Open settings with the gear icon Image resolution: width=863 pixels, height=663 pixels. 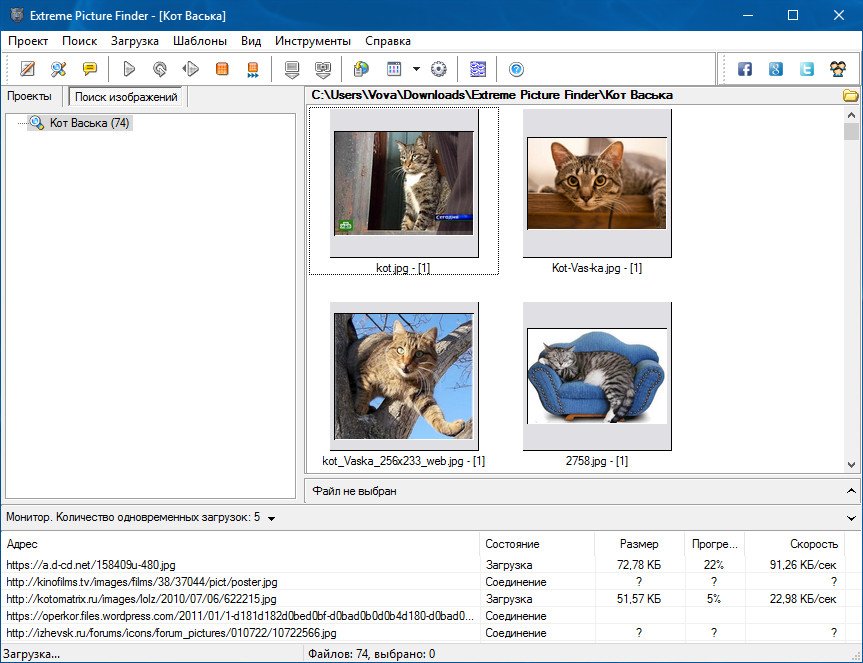pos(439,69)
